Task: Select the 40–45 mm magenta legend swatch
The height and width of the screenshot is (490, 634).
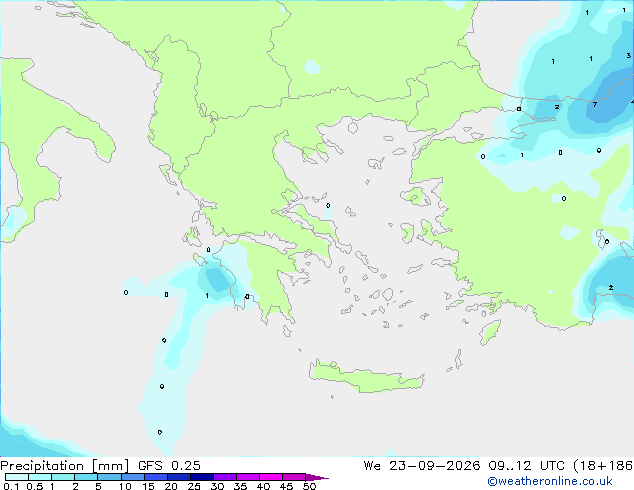Action: [x=271, y=477]
